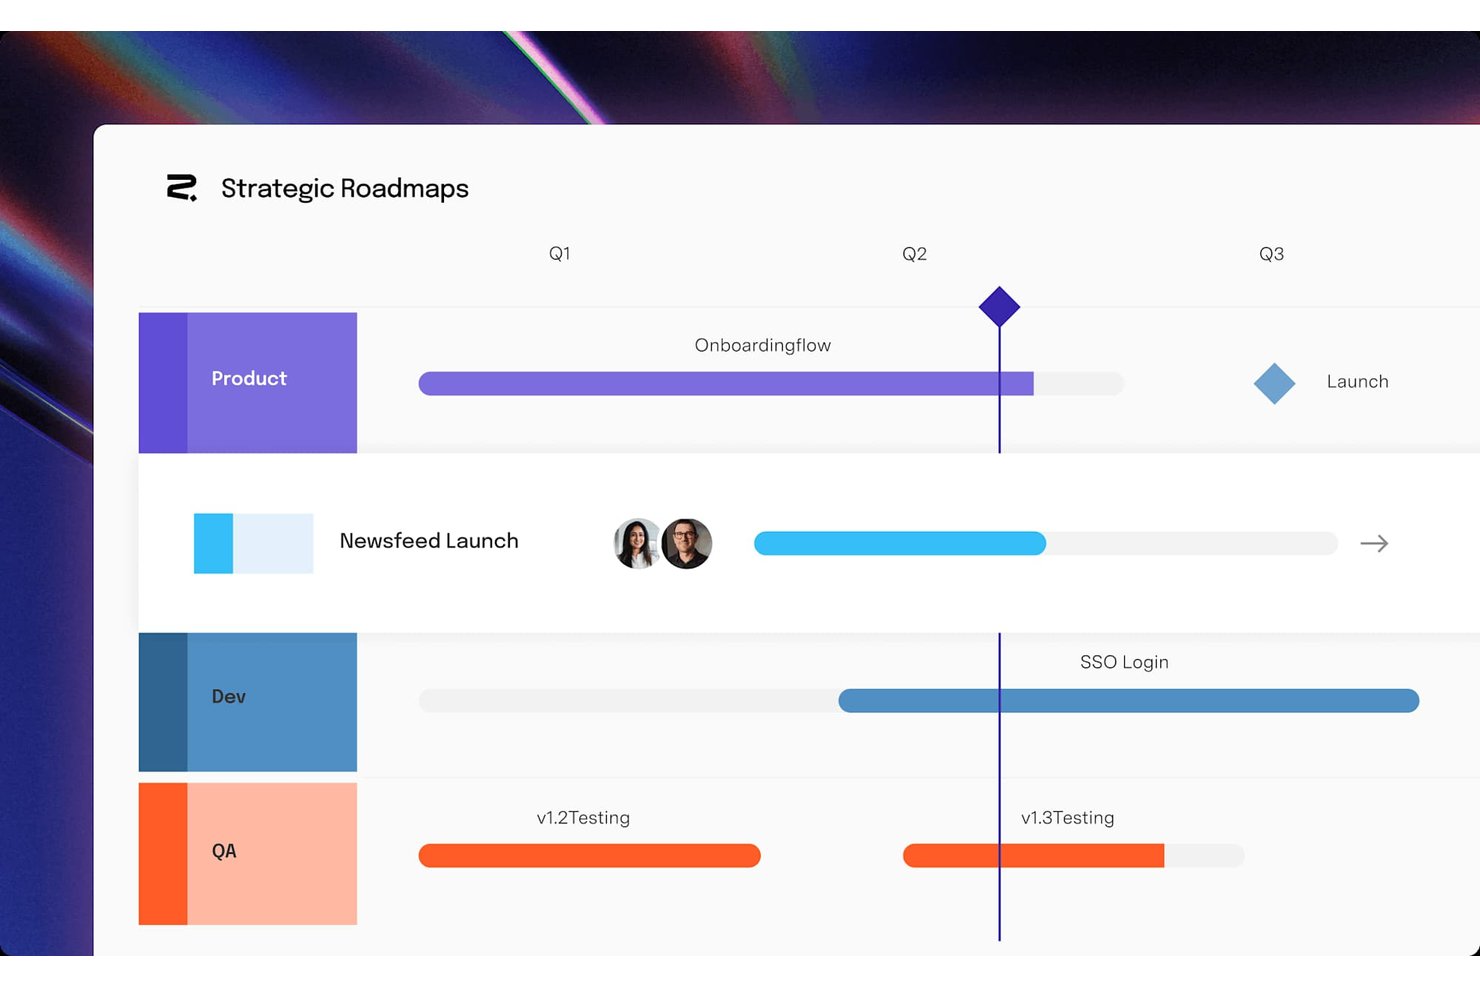
Task: Click the woman's avatar on Newsfeed Launch
Action: pyautogui.click(x=637, y=543)
